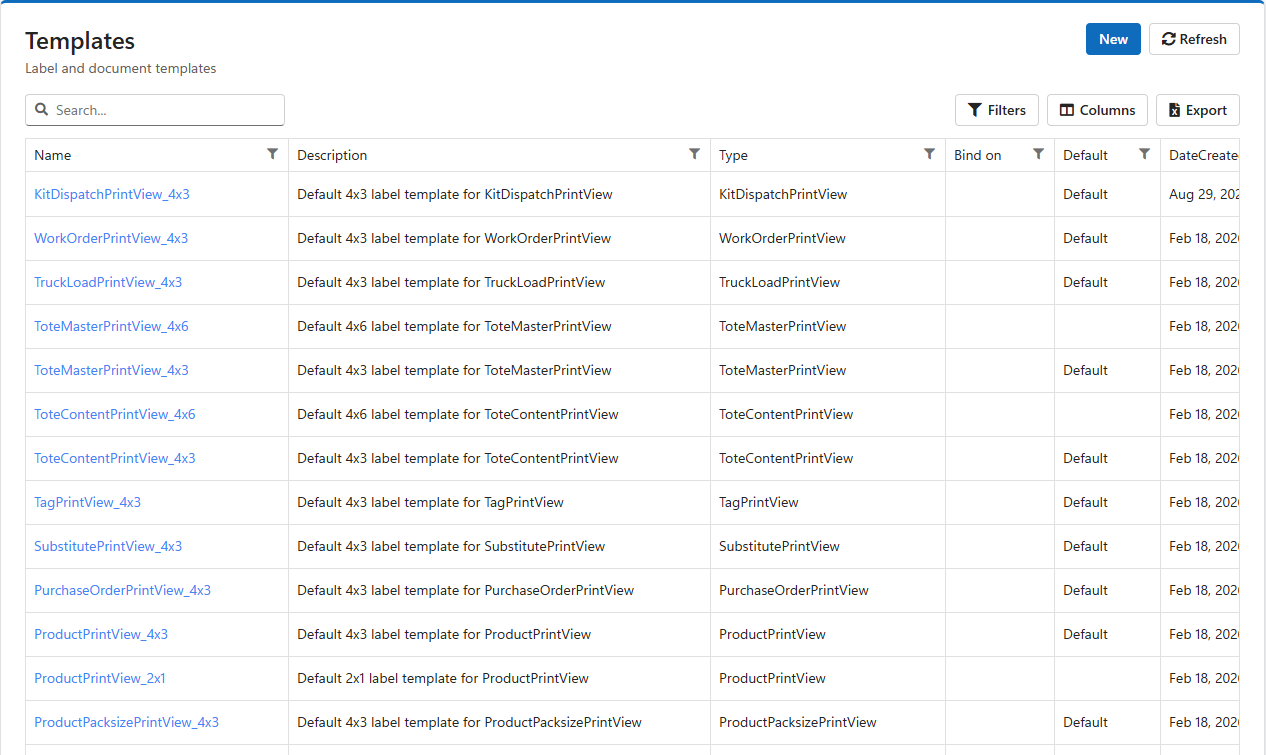
Task: Open ToteContentPrintView_4x3 template link
Action: (x=115, y=458)
